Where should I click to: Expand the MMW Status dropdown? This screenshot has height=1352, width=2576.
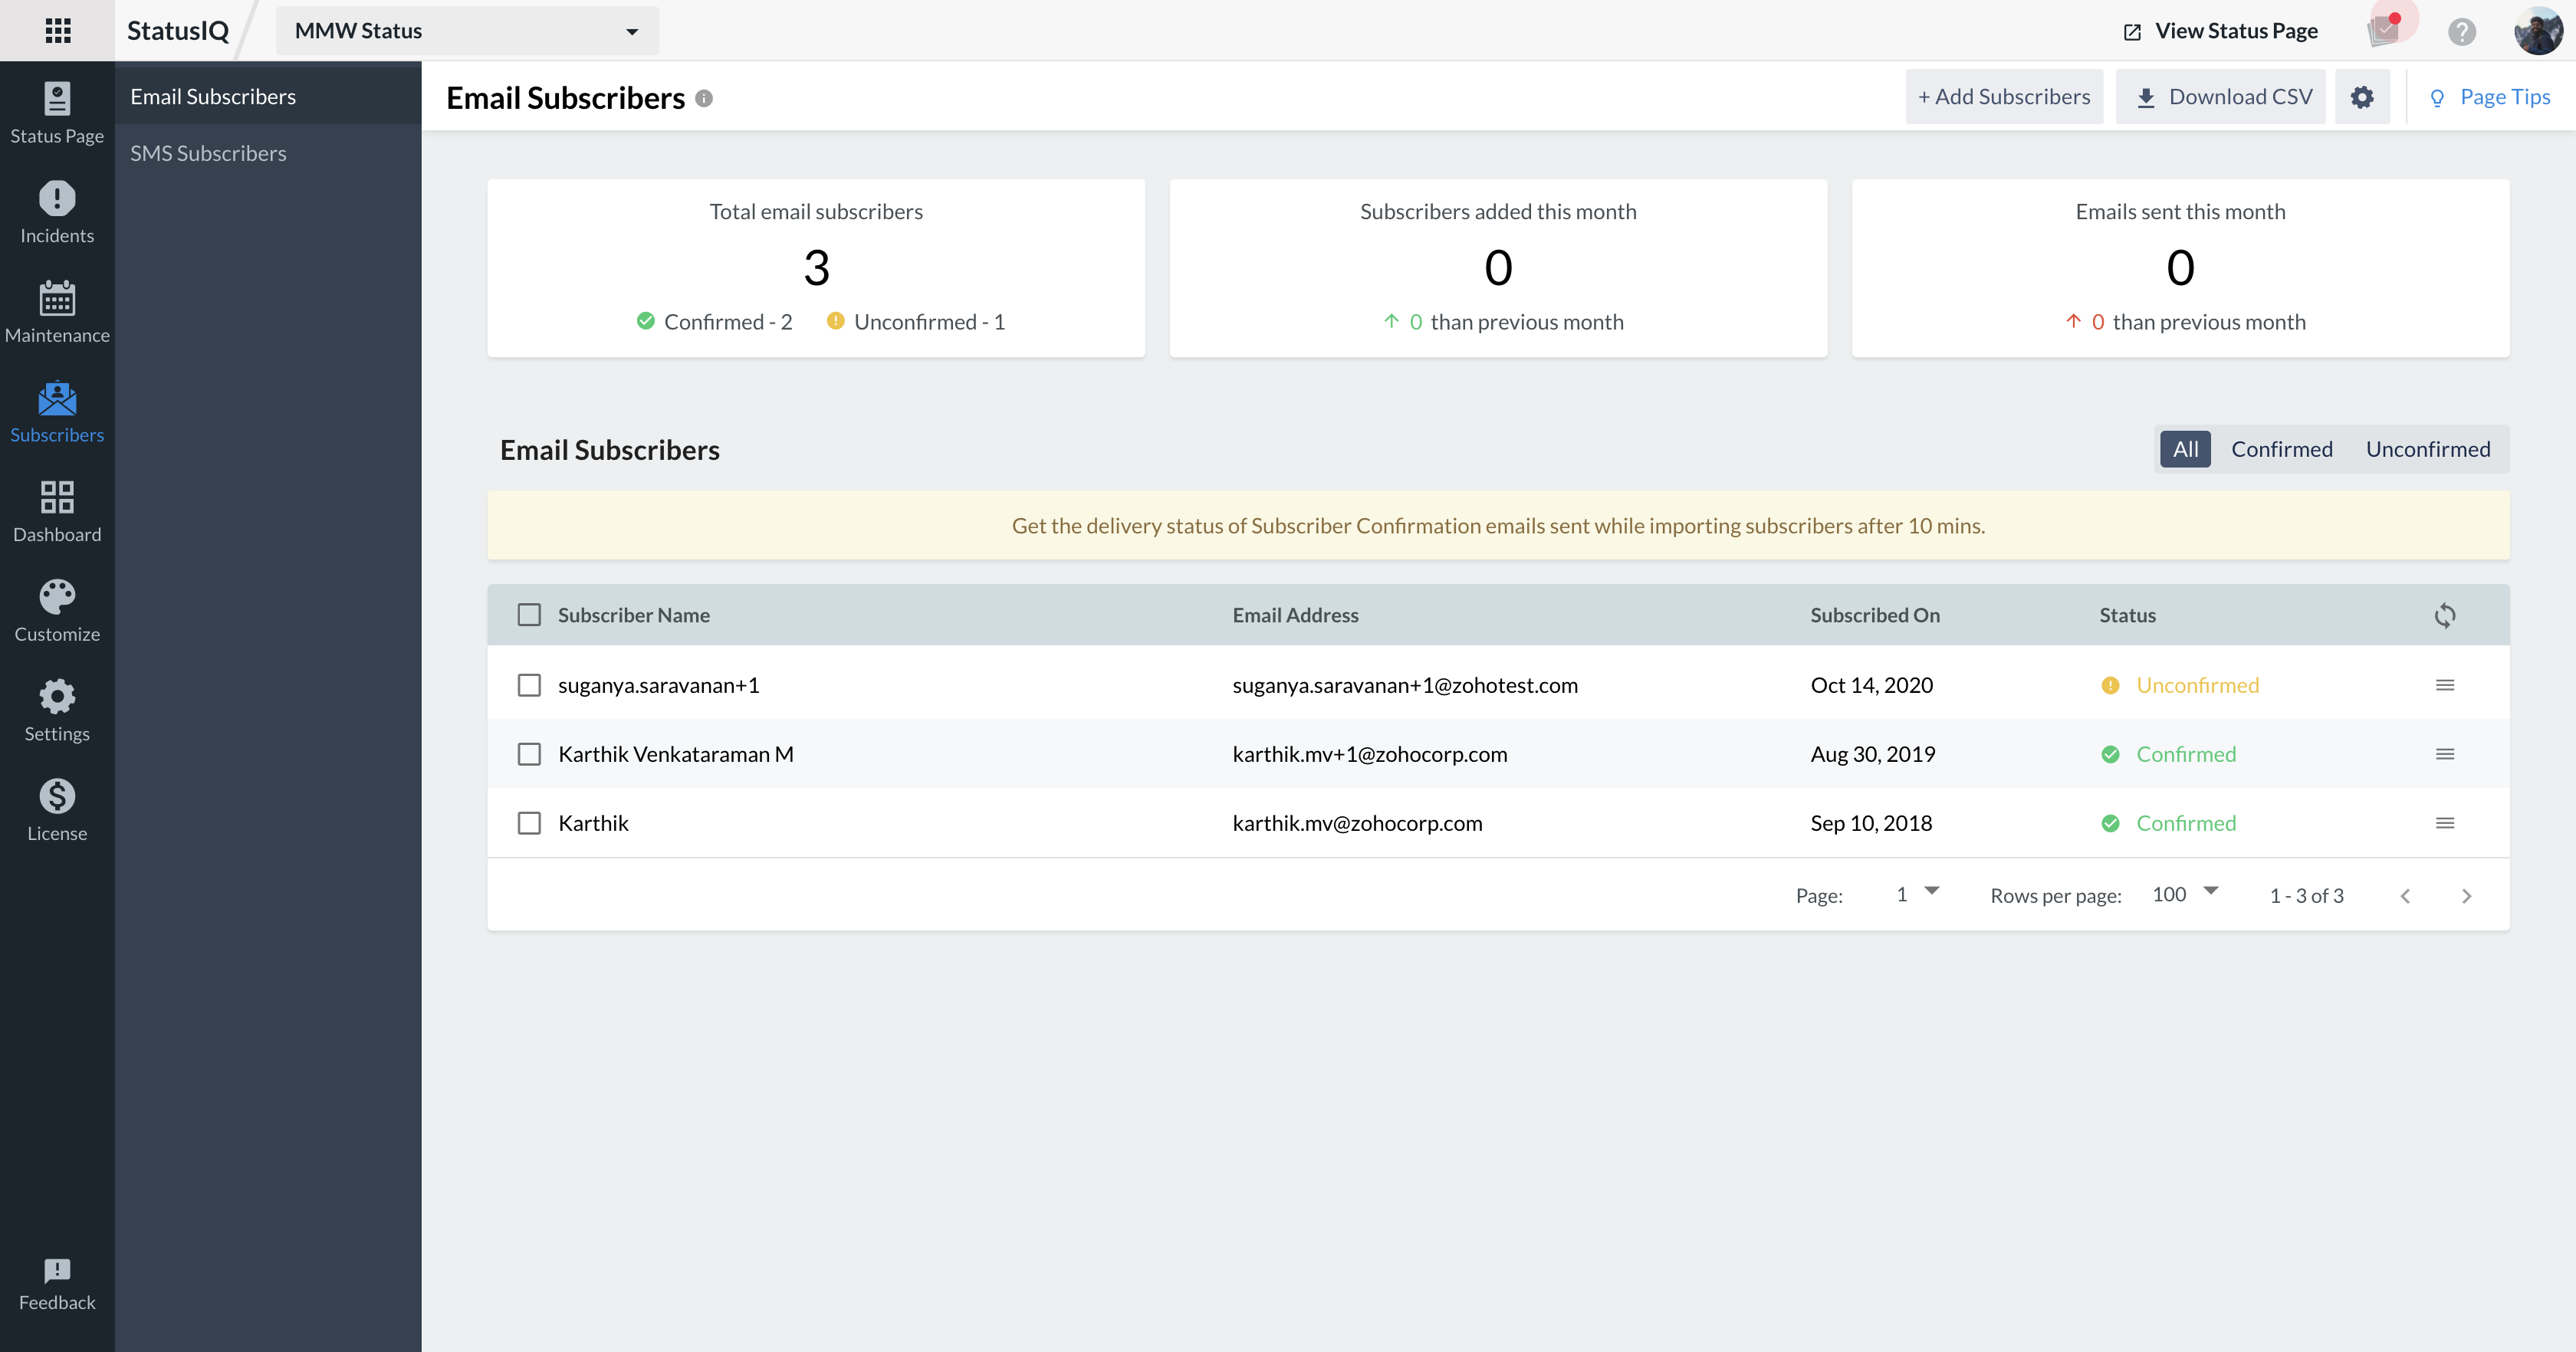467,31
